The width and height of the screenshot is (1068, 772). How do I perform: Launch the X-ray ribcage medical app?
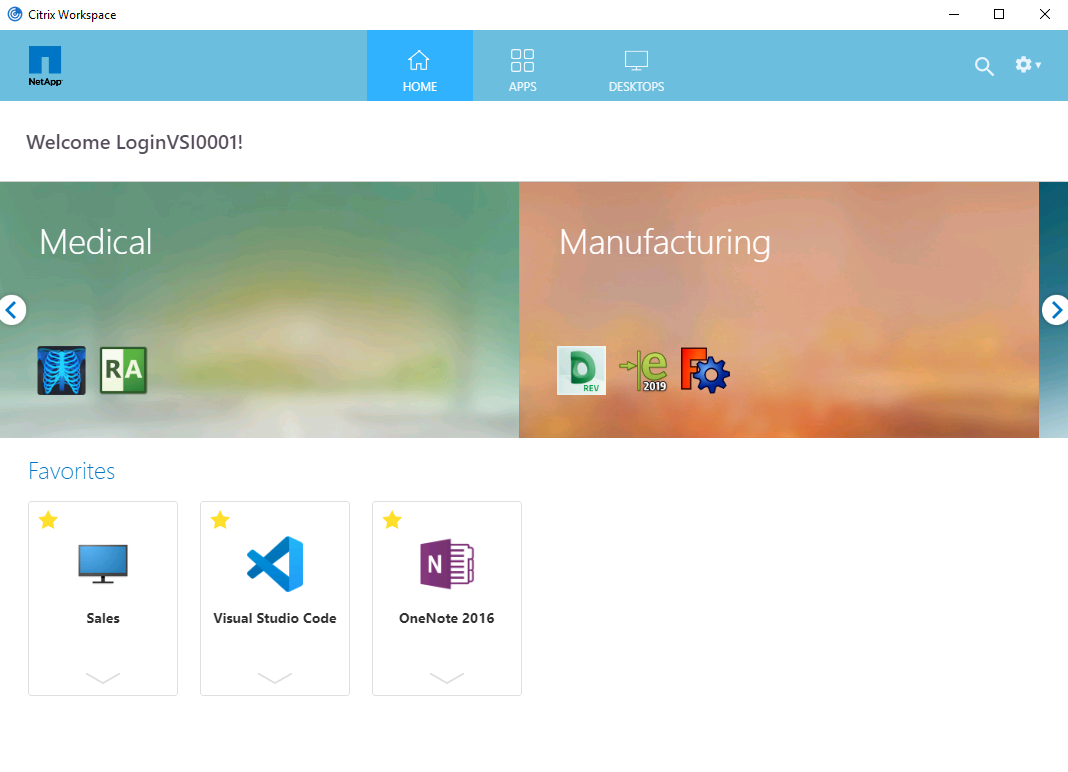(x=61, y=370)
